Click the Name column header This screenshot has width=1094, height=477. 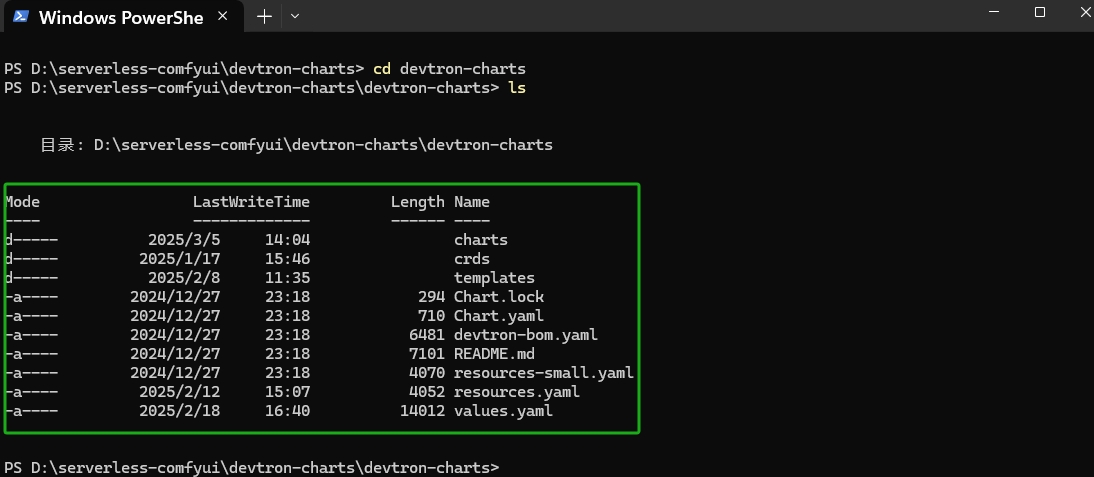(x=471, y=202)
